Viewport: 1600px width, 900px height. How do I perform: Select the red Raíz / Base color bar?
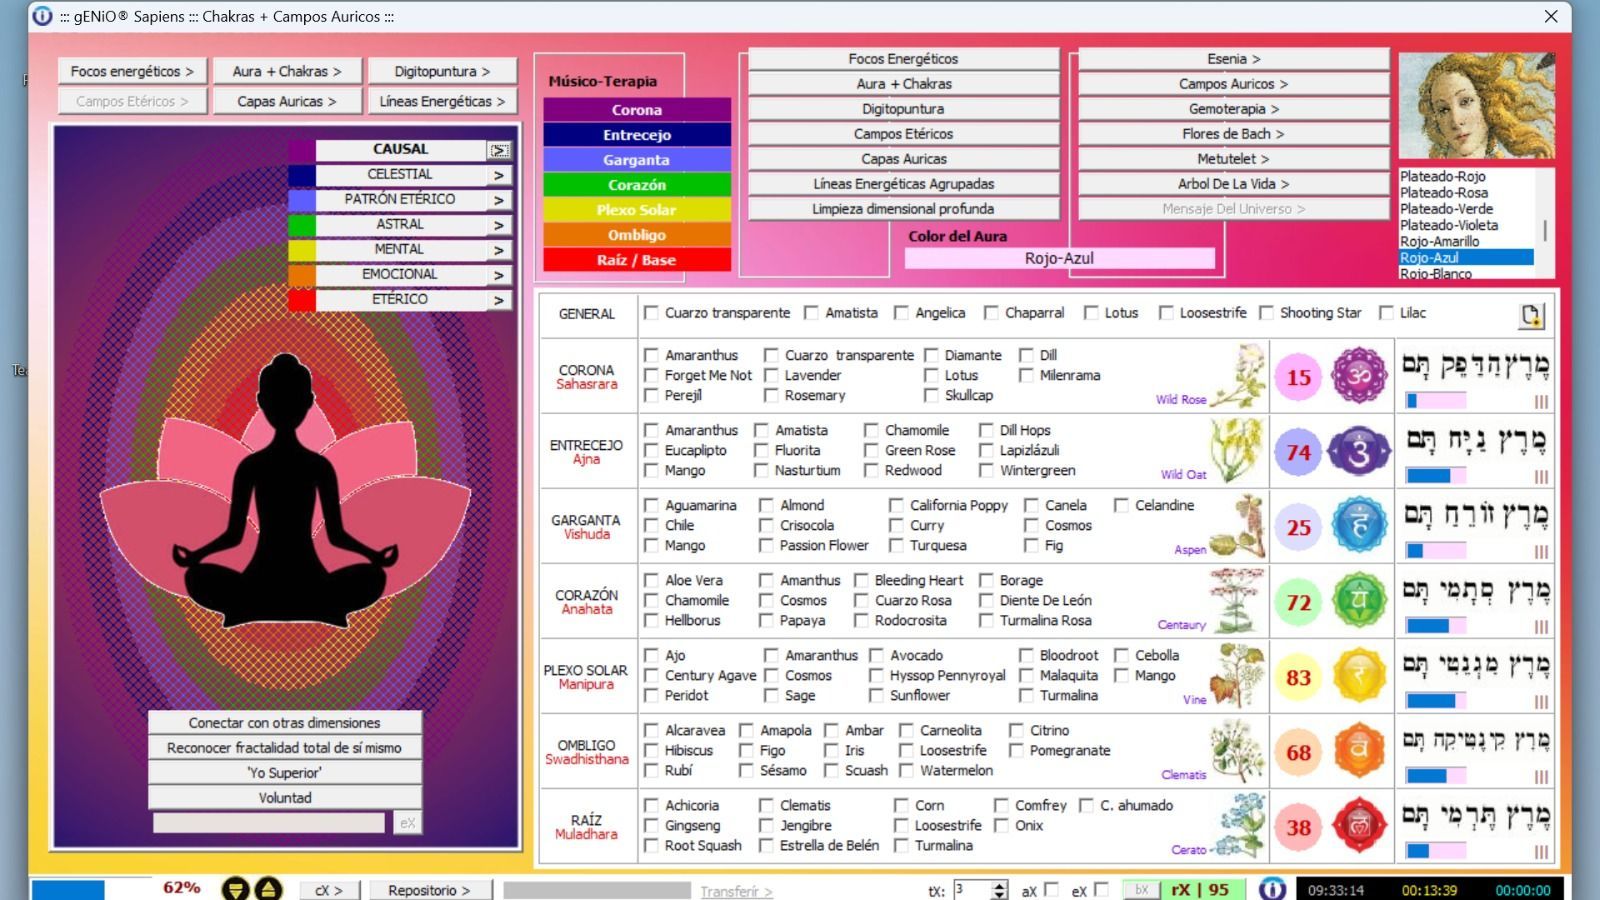coord(637,260)
